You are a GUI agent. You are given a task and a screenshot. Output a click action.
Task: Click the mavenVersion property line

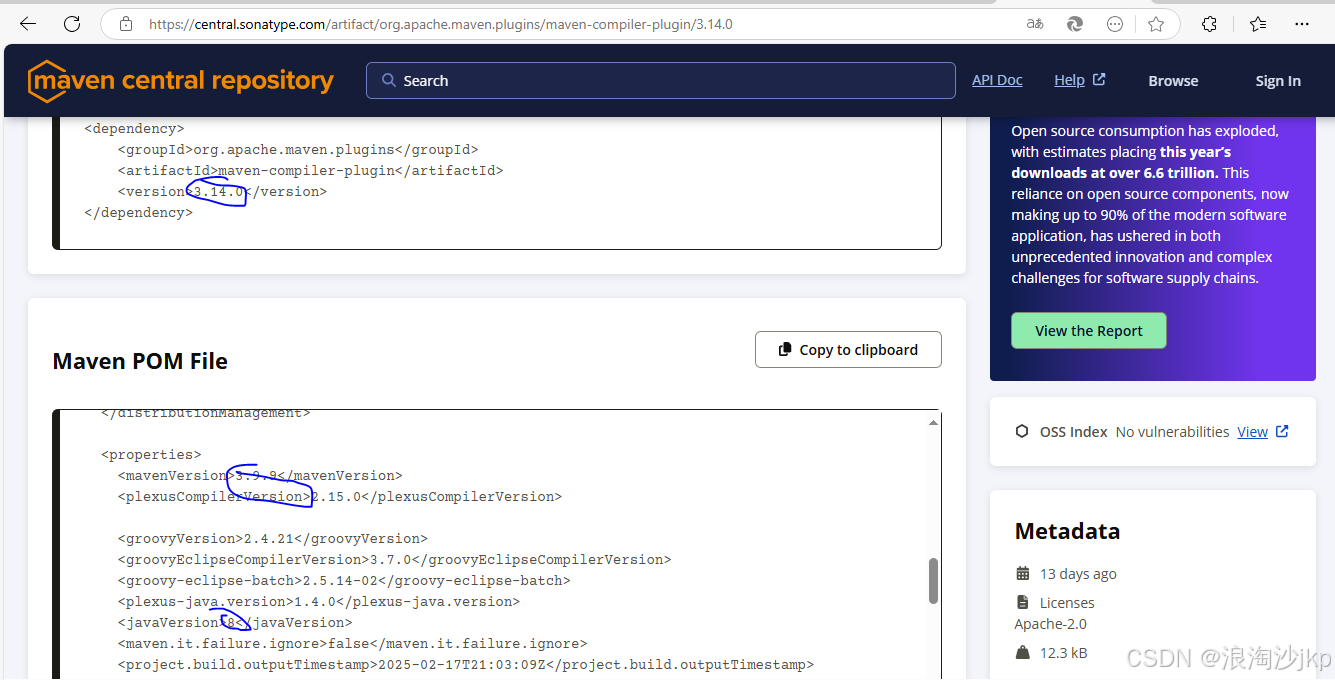(x=260, y=476)
